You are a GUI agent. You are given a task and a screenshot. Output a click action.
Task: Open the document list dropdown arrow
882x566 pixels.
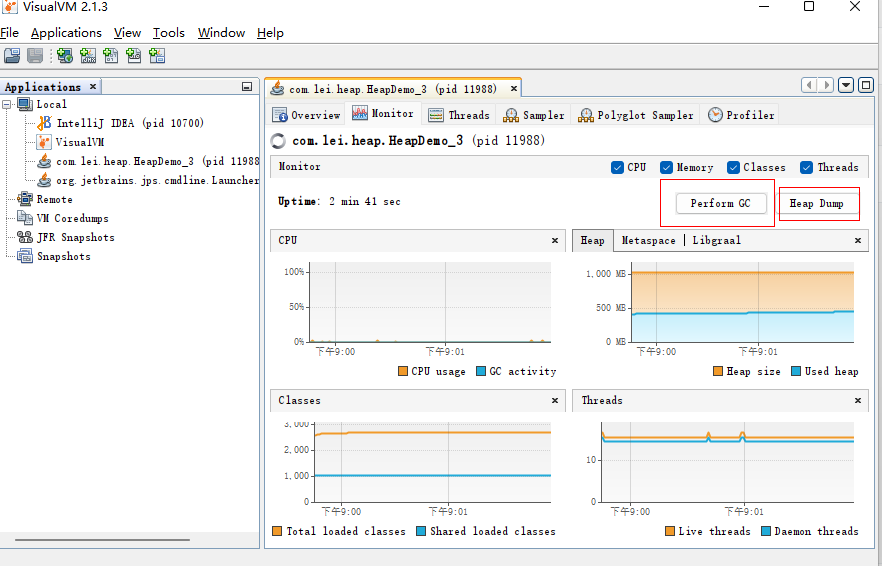(847, 86)
